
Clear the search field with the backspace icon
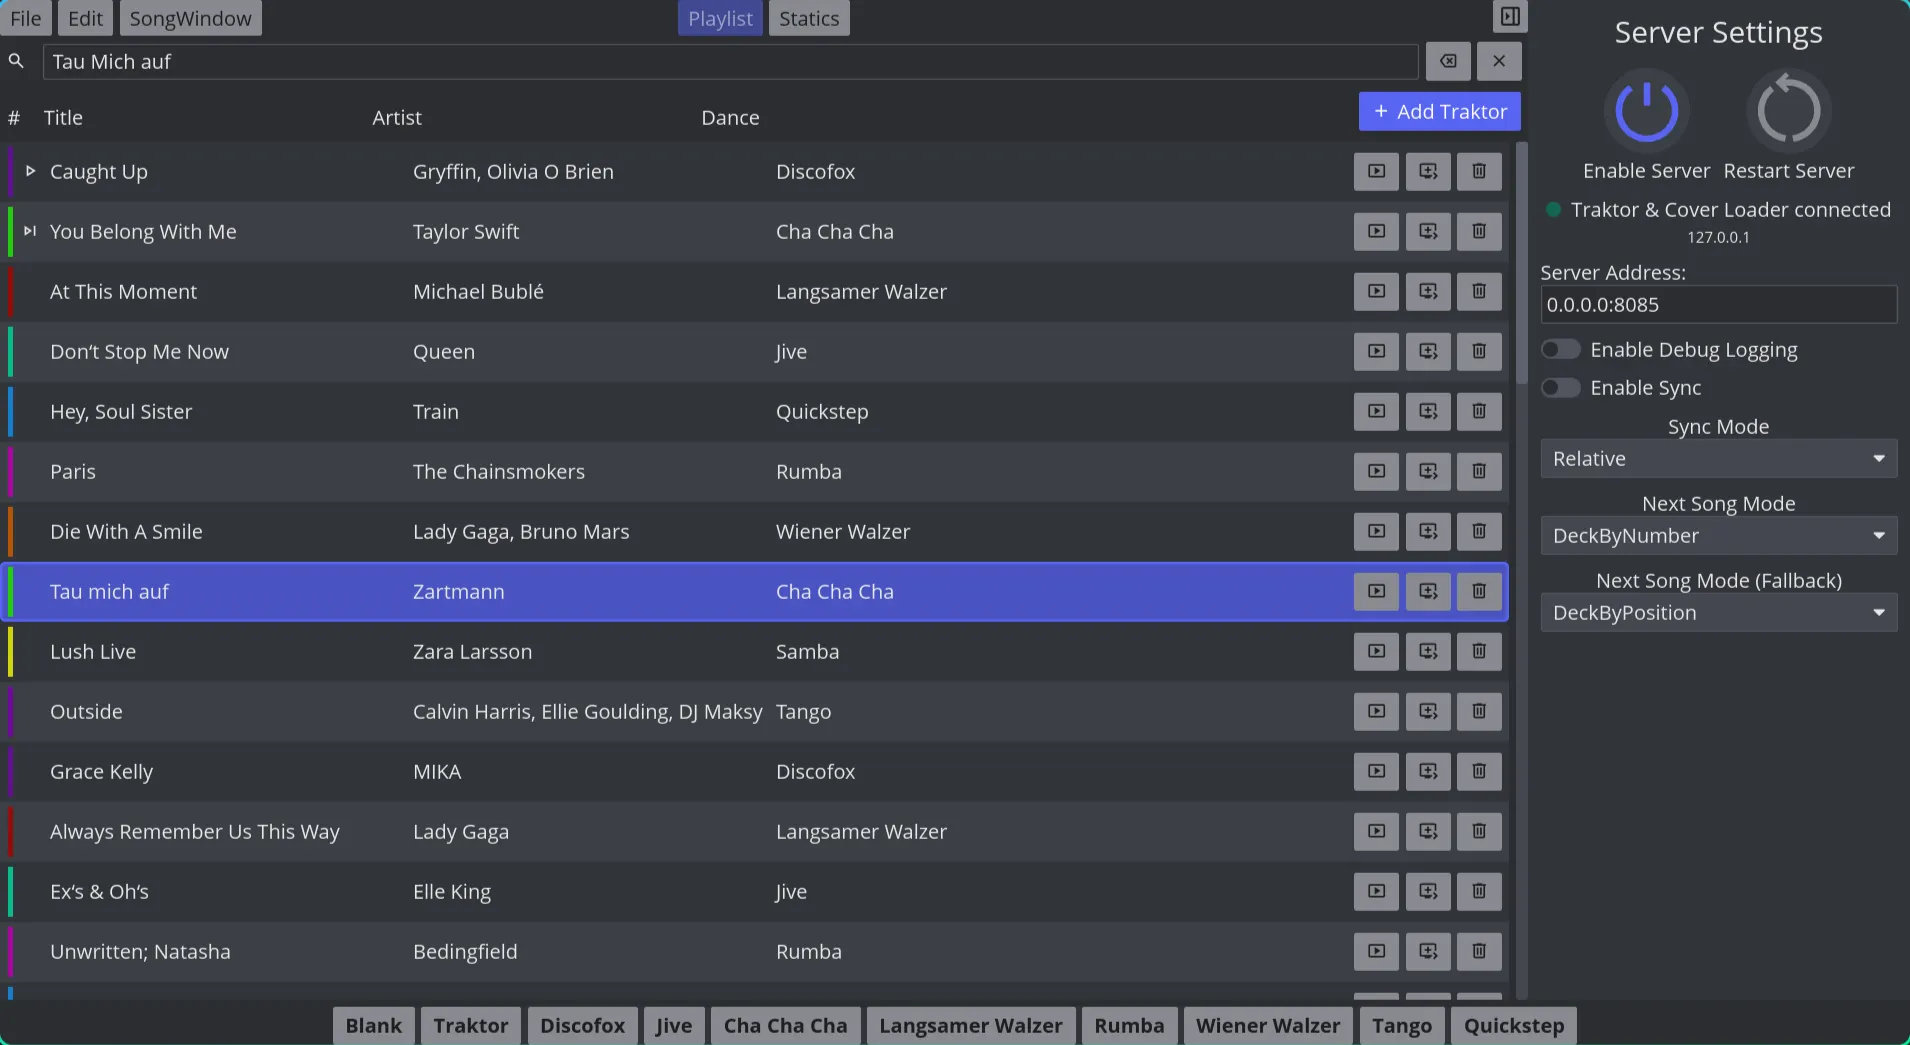[1448, 61]
